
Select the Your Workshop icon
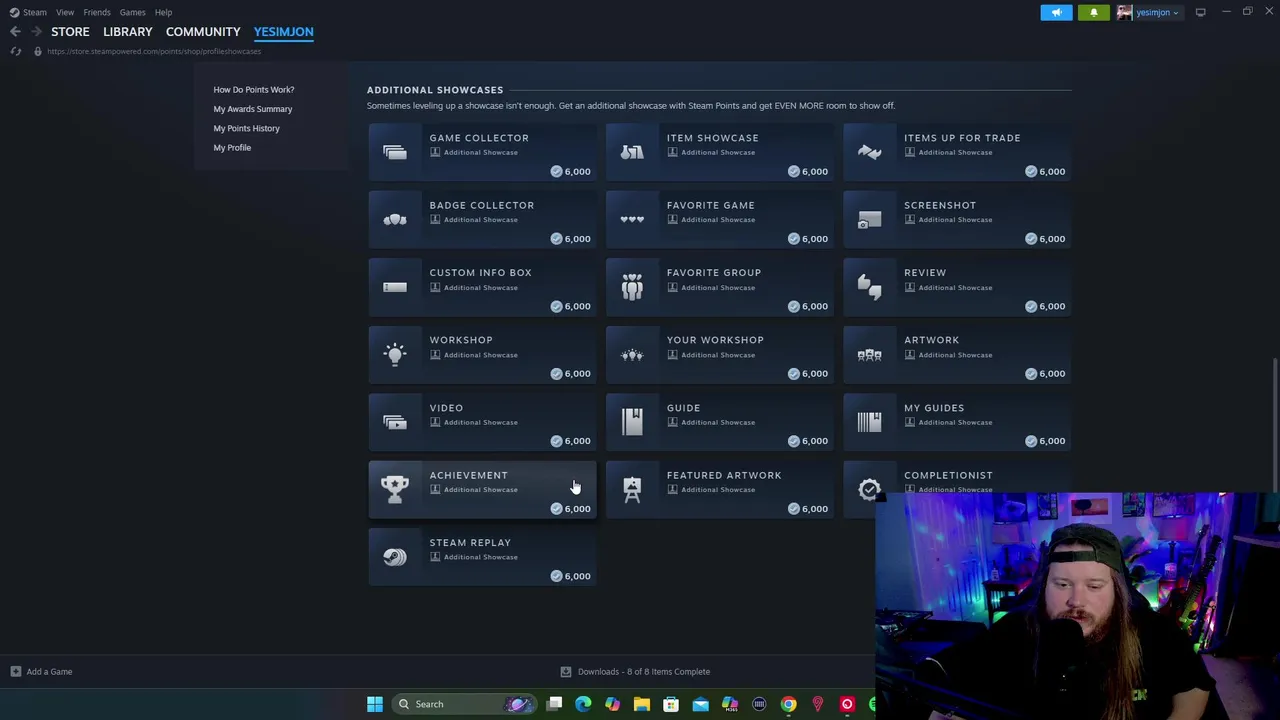pos(632,354)
